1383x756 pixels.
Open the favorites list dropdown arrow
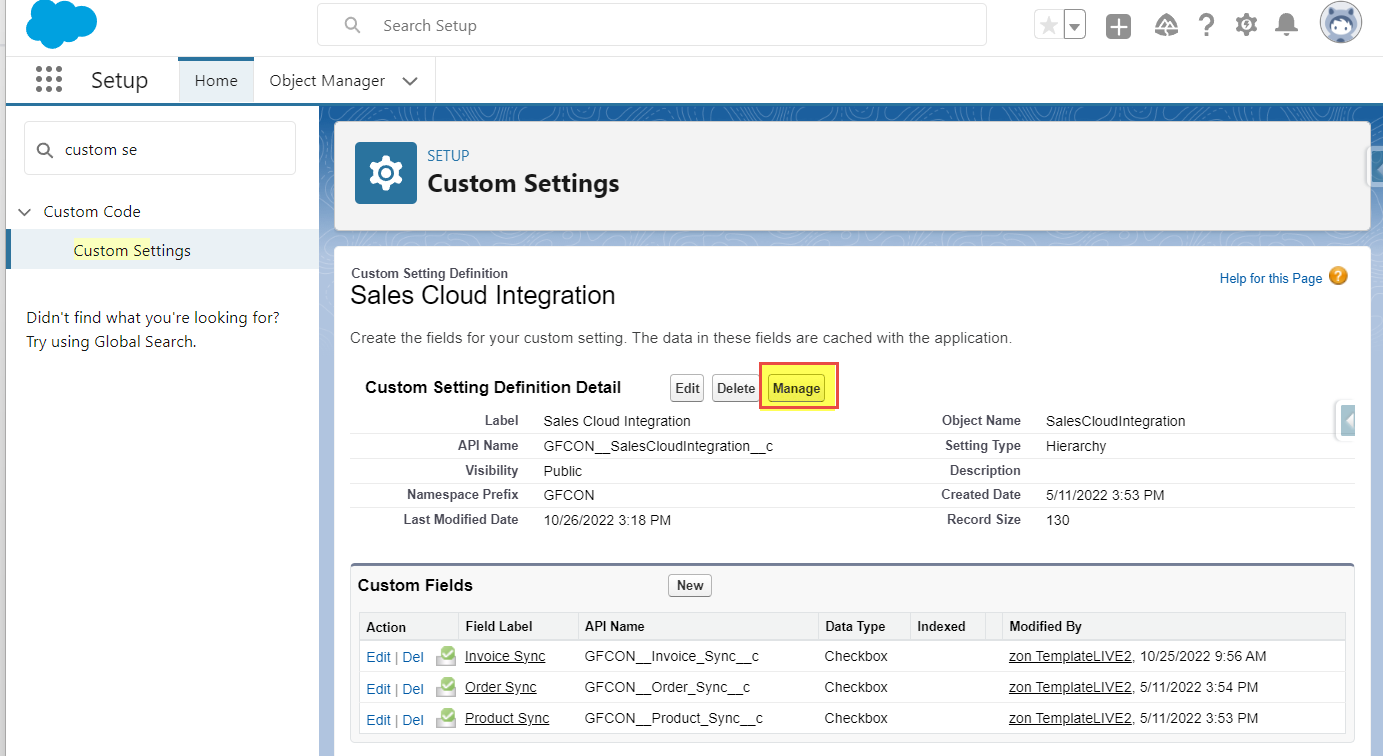point(1075,26)
